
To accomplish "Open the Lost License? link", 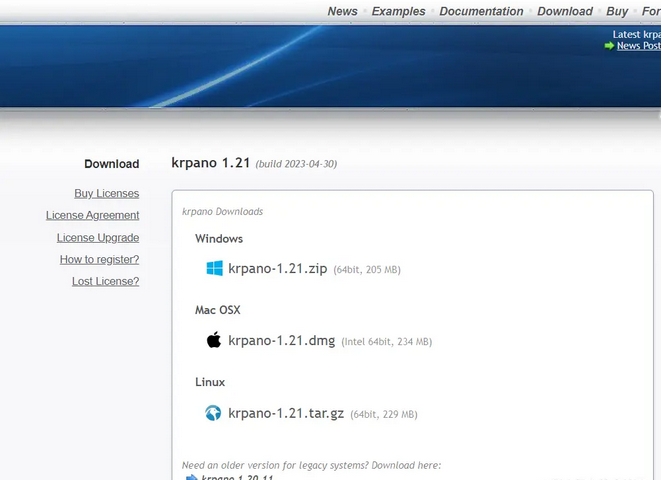I will pos(106,281).
